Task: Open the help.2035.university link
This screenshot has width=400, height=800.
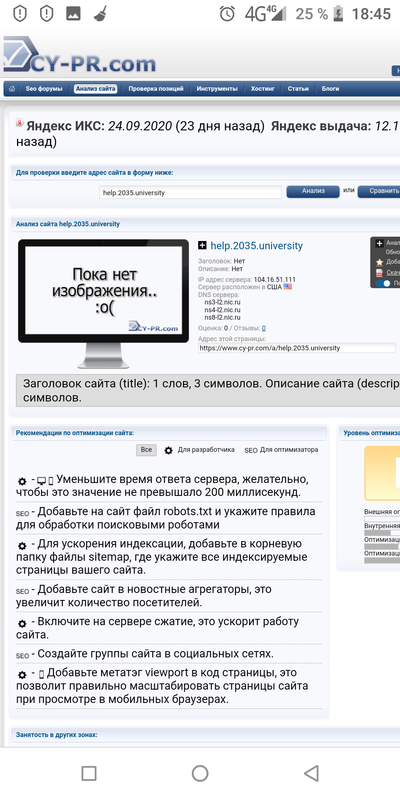Action: pos(257,245)
